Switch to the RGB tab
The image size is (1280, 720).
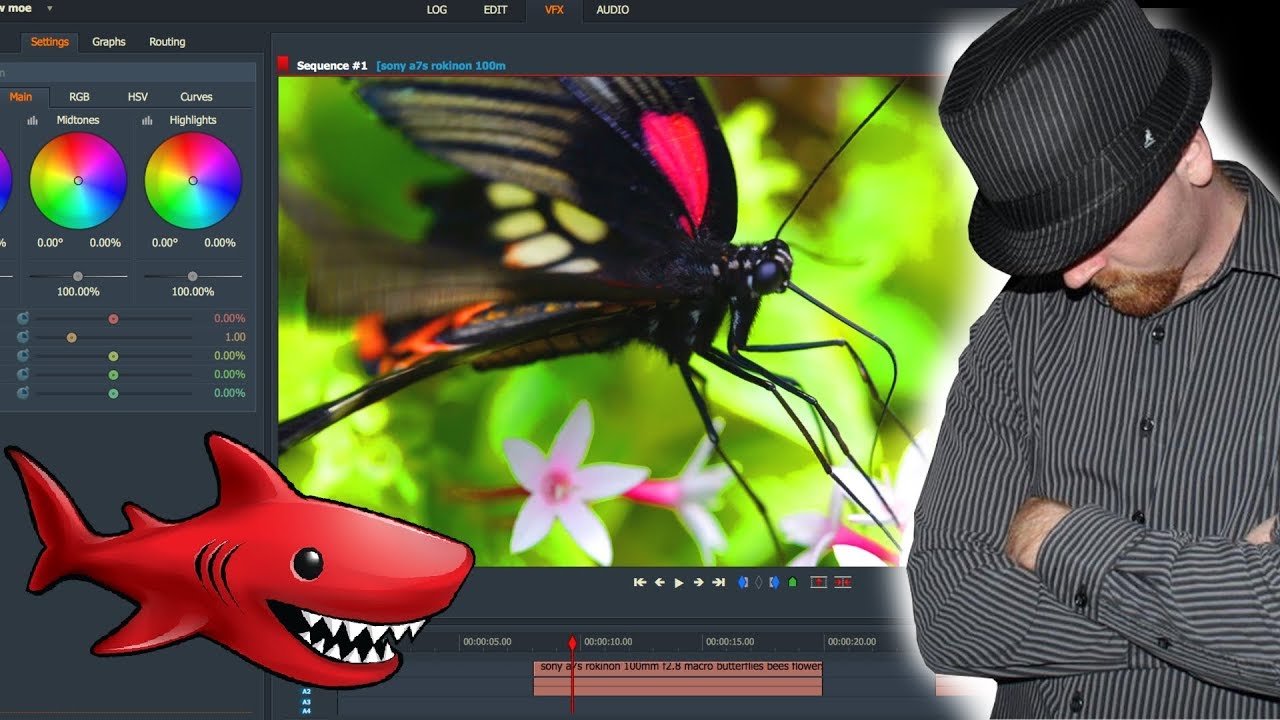(79, 97)
